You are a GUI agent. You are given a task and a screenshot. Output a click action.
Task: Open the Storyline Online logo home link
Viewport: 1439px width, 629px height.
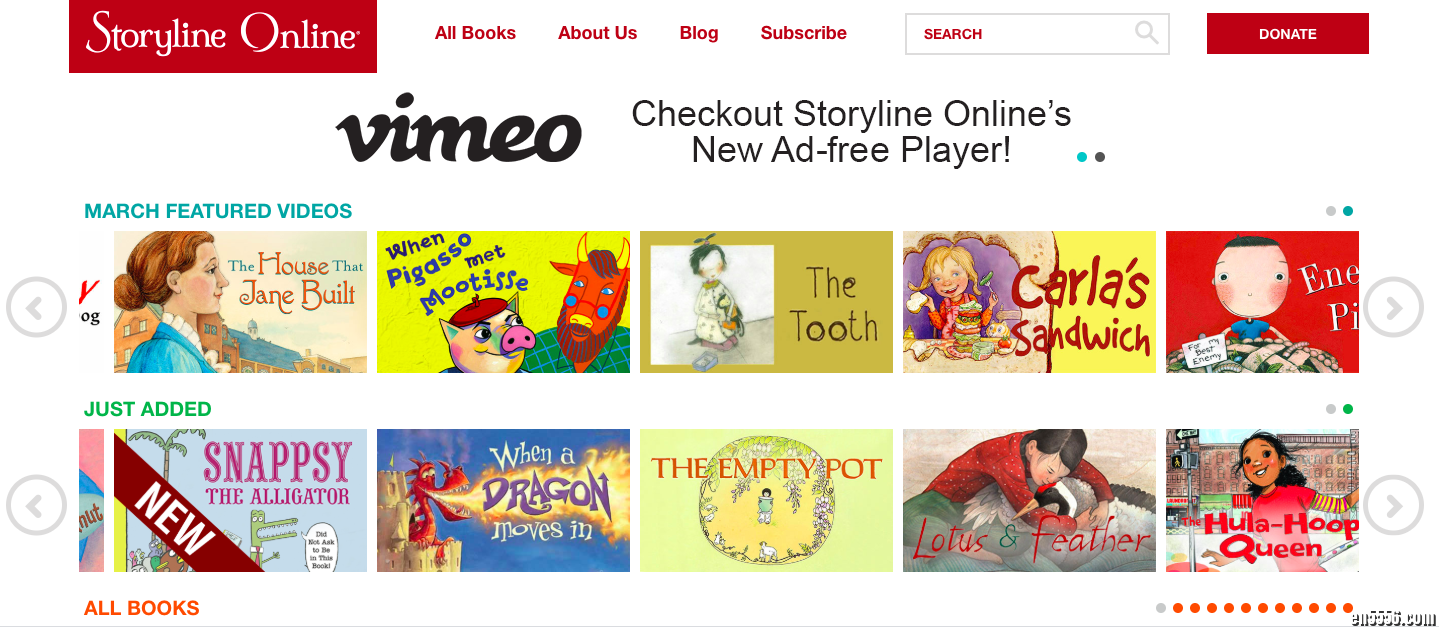pos(223,36)
